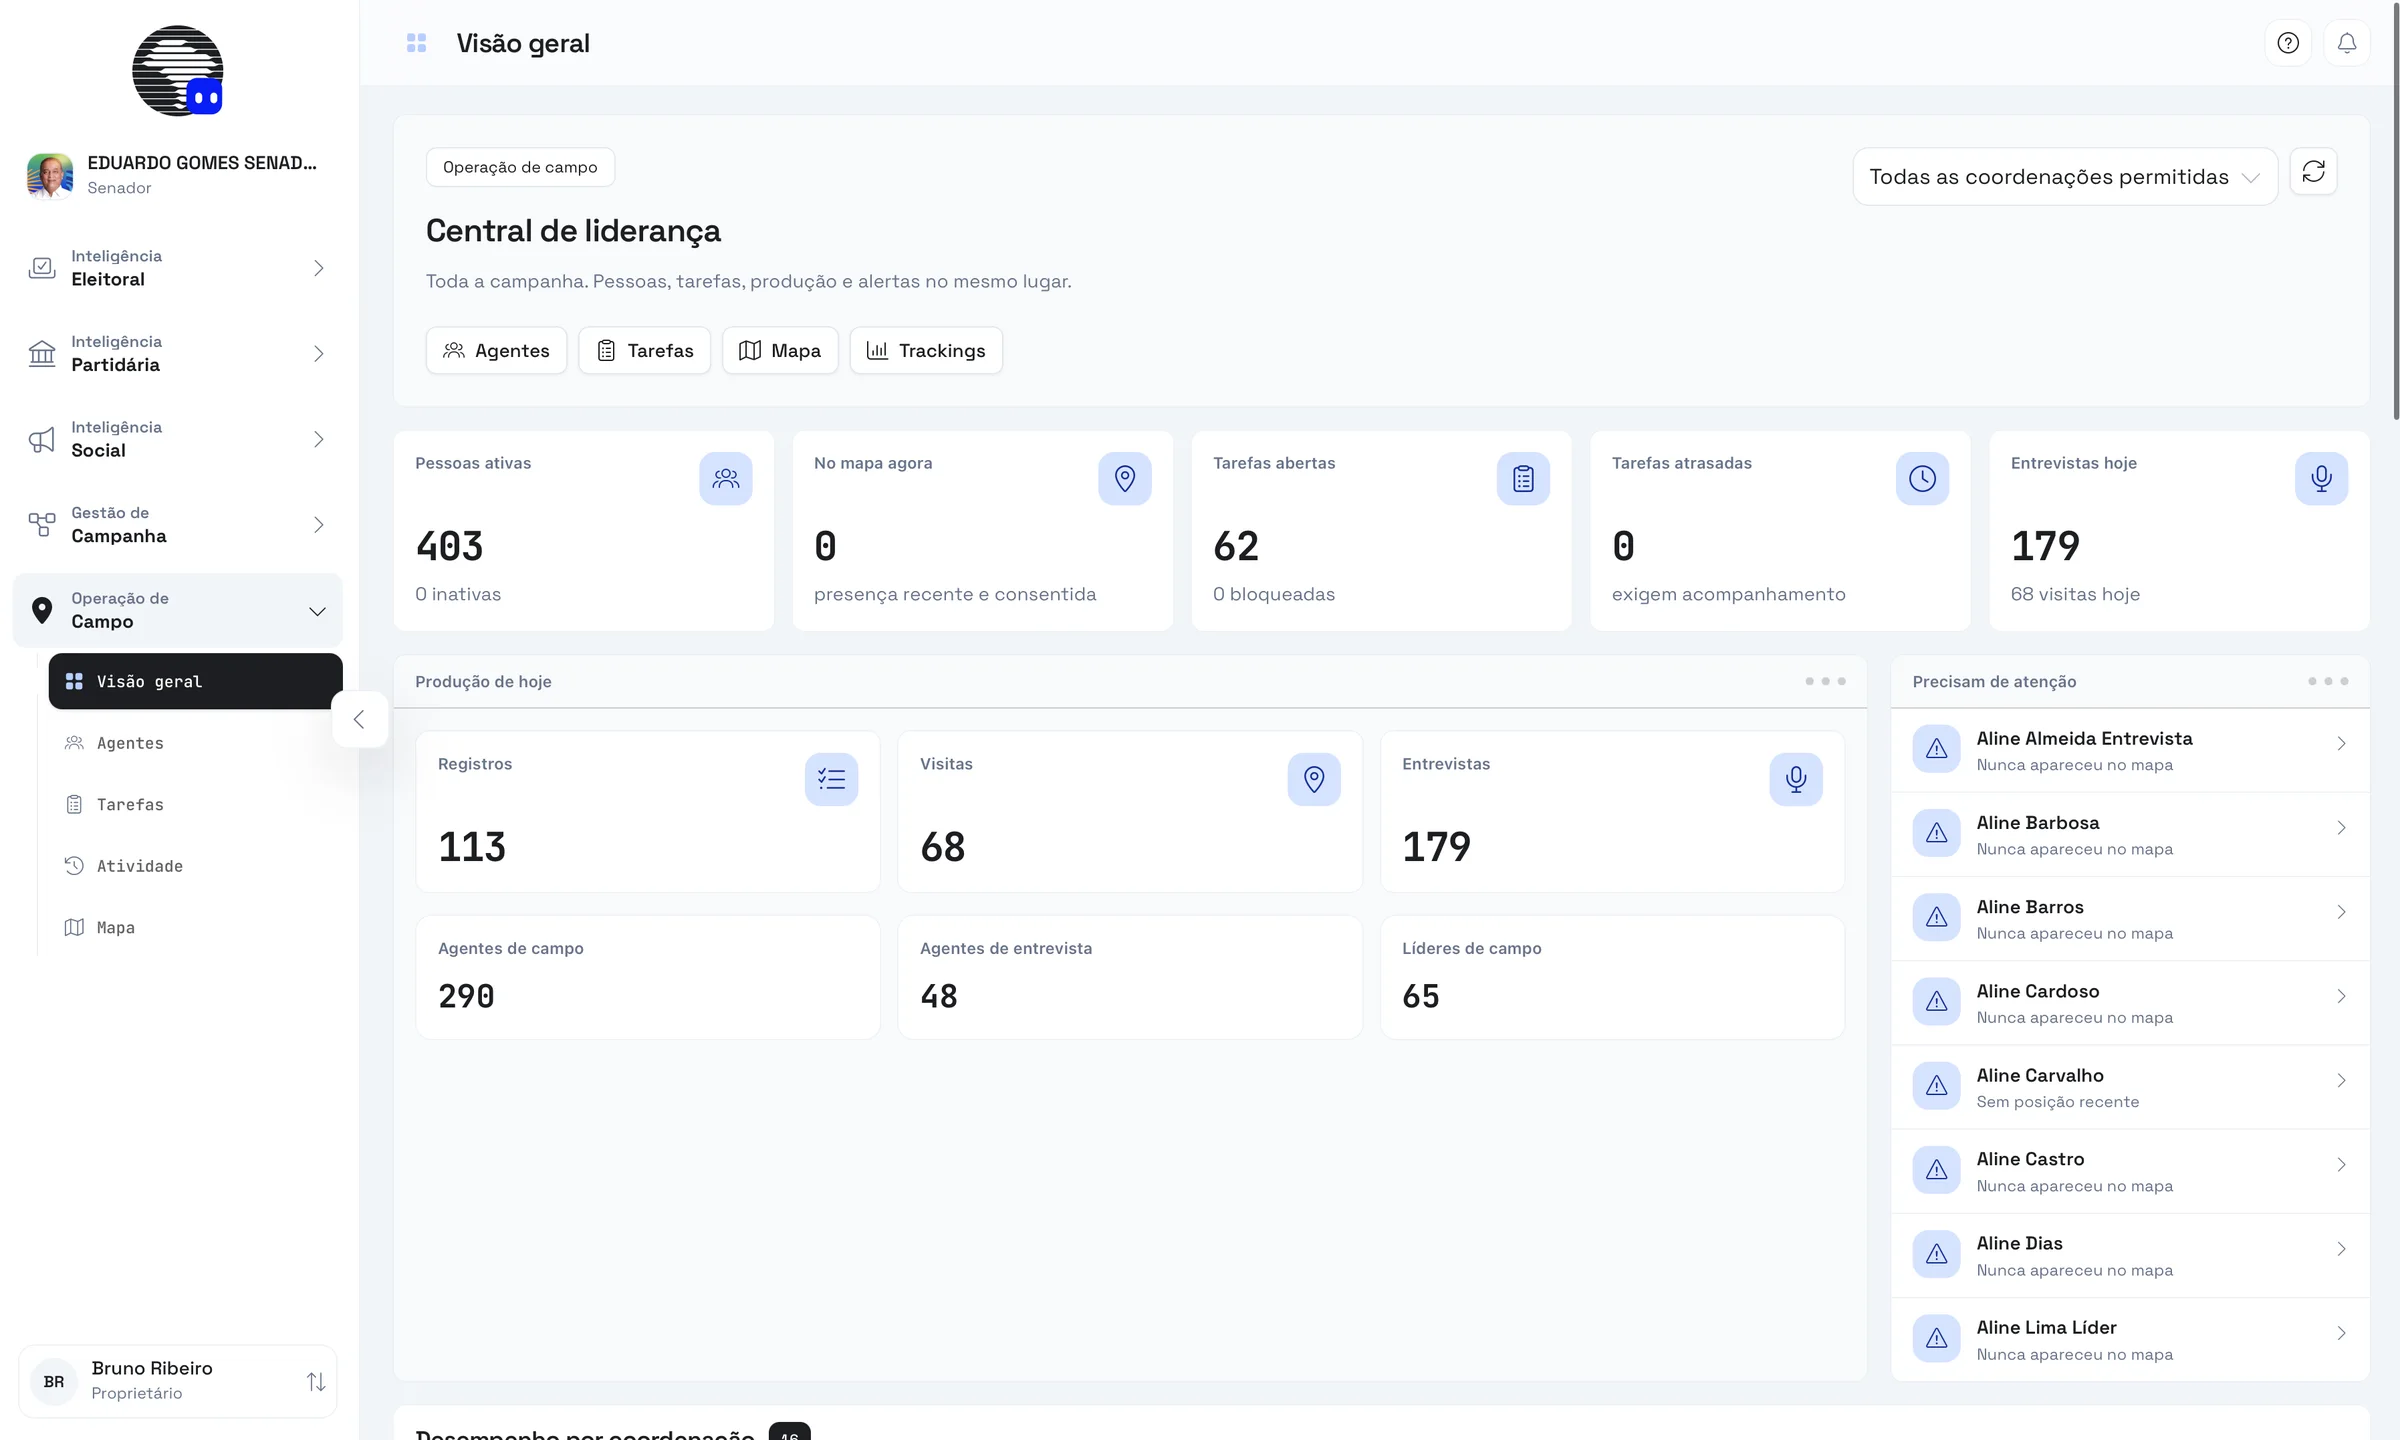
Task: Click the Mapa shortcut button
Action: coord(780,351)
